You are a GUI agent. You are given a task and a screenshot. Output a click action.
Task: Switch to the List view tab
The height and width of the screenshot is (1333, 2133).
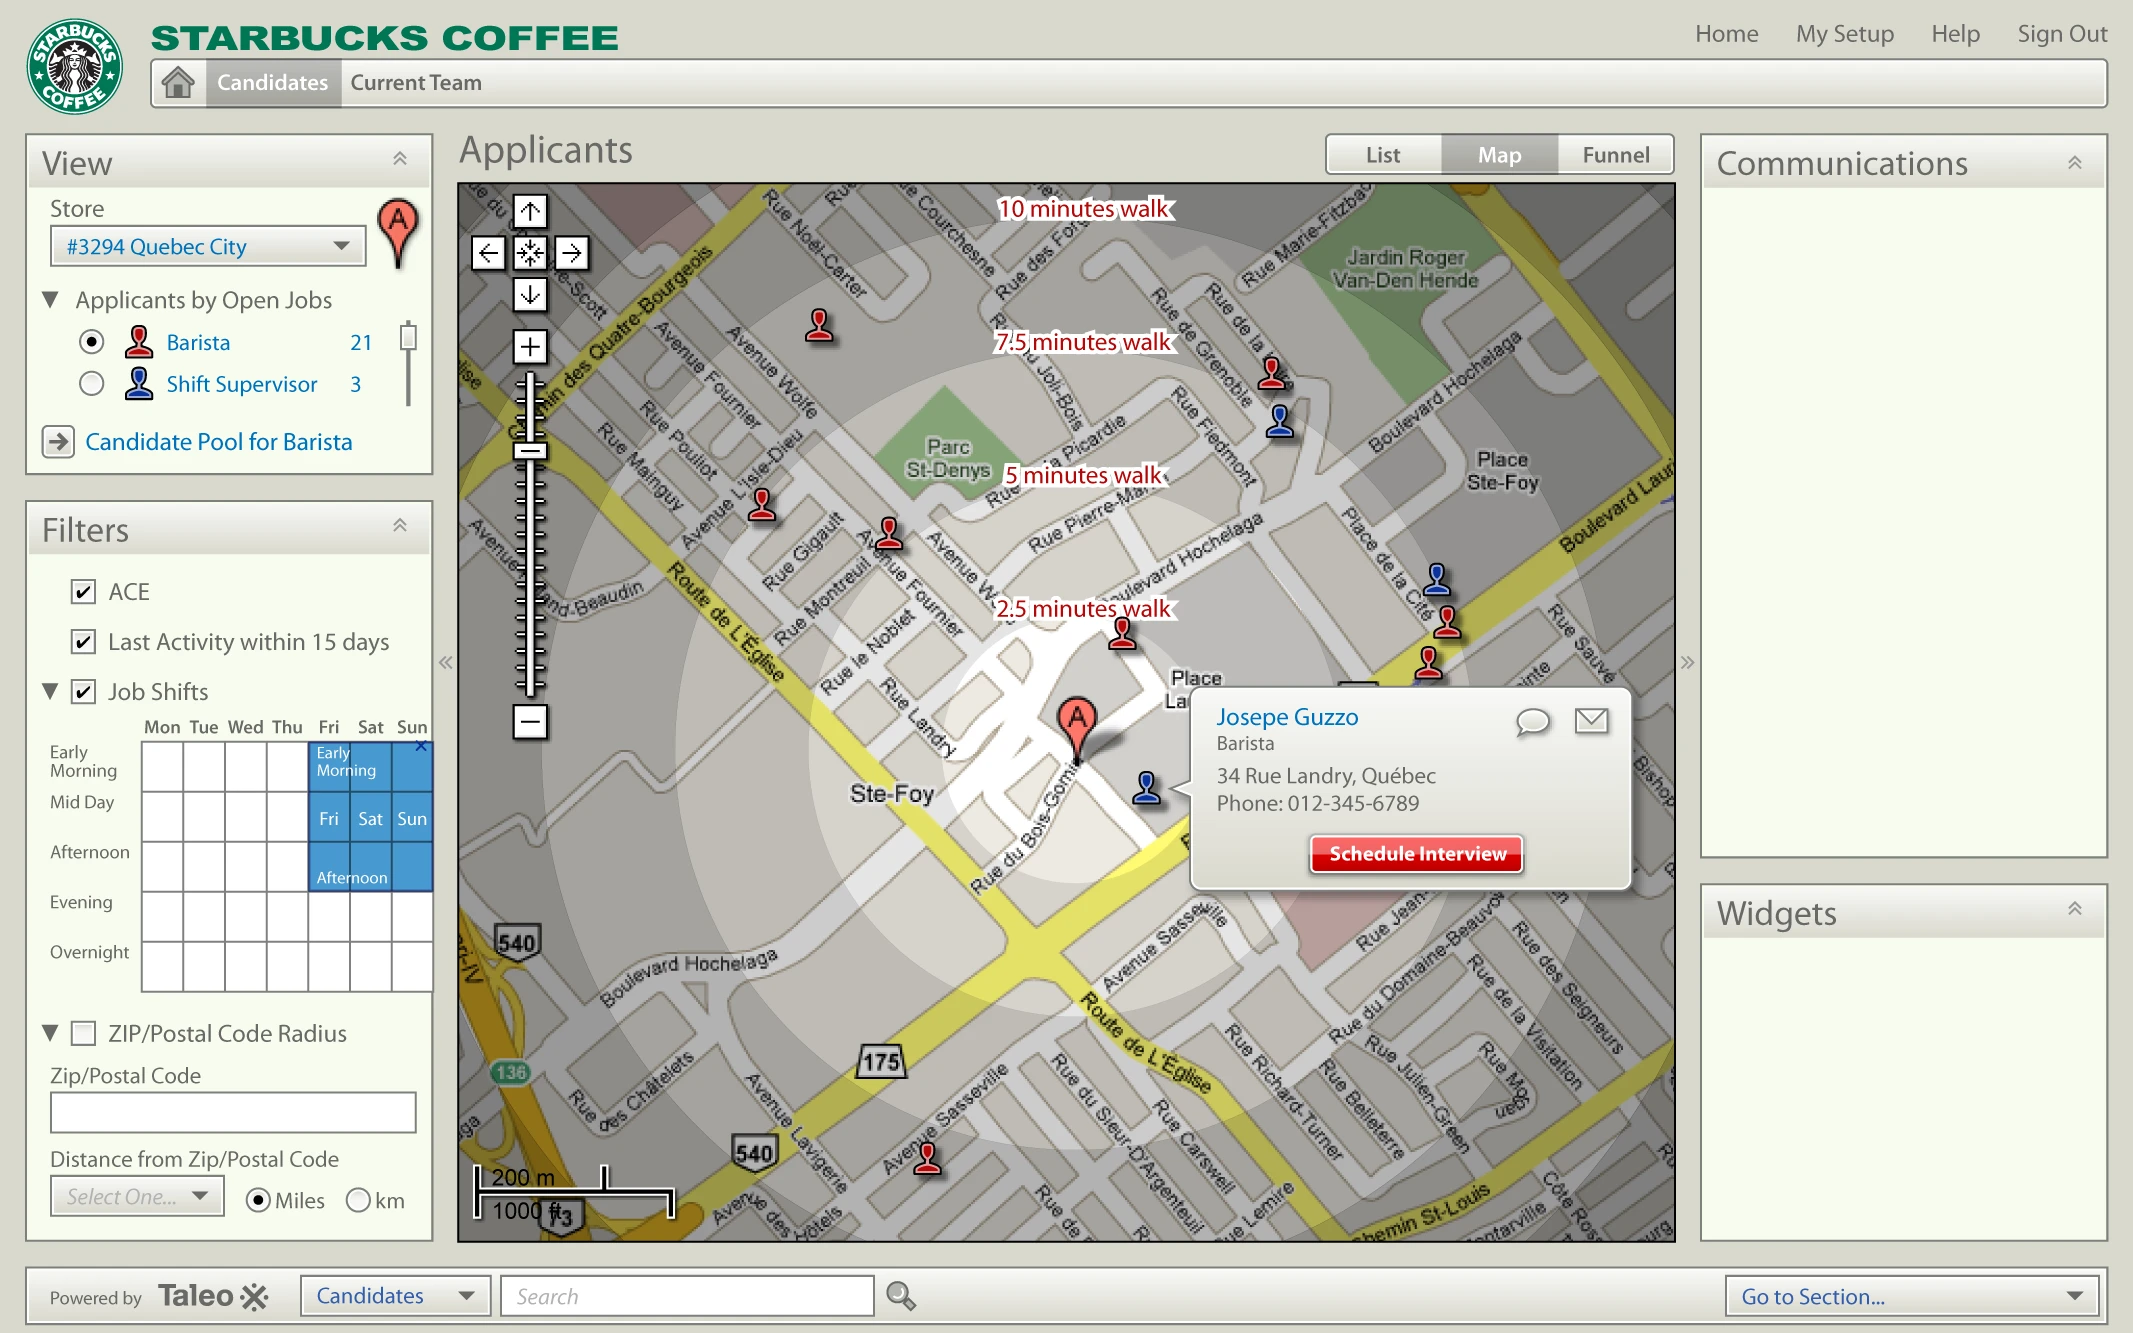tap(1383, 155)
